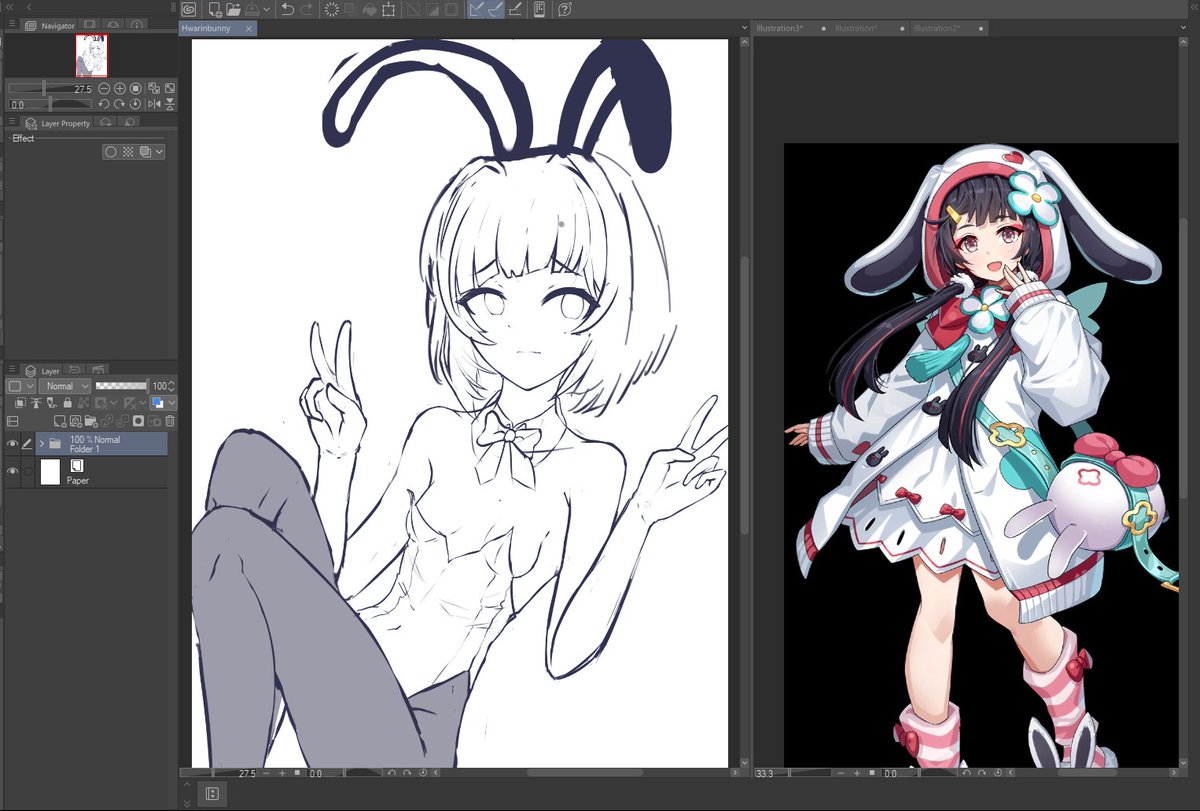
Task: Flip canvas vertically in Navigator
Action: [170, 104]
